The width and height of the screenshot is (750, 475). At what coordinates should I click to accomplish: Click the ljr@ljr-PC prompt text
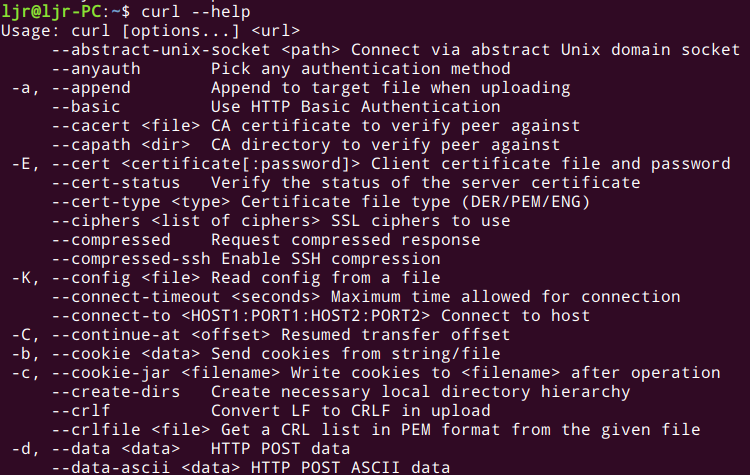51,11
